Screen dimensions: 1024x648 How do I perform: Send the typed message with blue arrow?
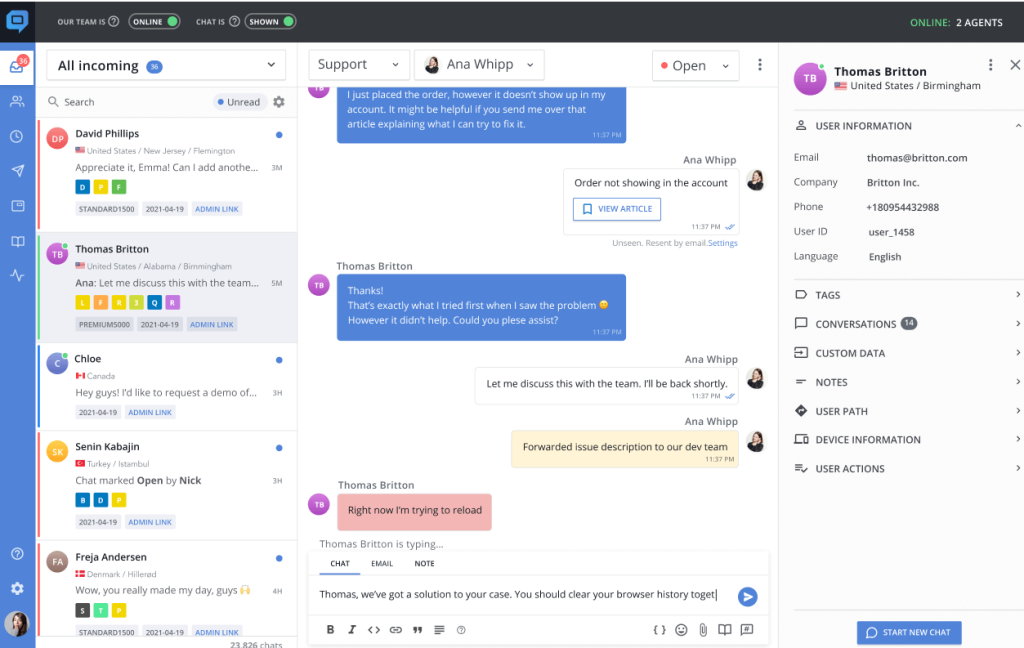coord(747,596)
